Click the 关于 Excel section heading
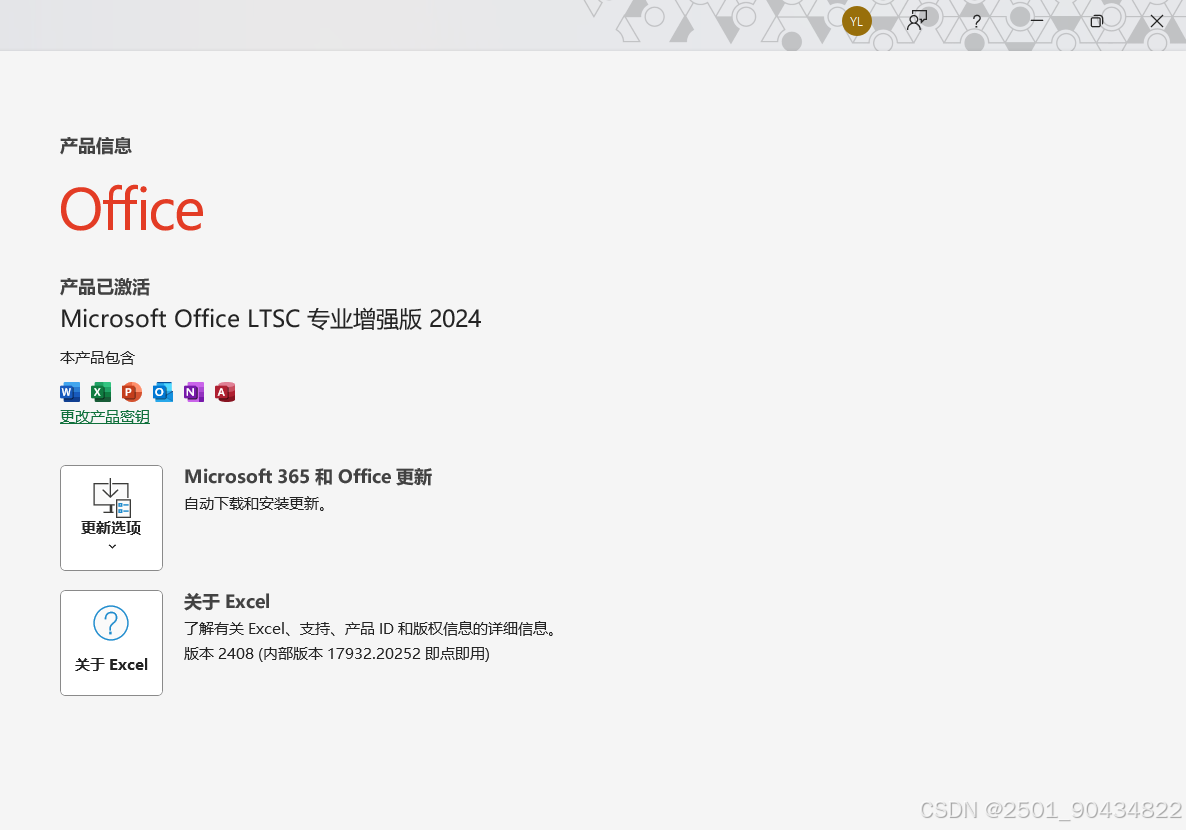Image resolution: width=1186 pixels, height=830 pixels. [227, 602]
